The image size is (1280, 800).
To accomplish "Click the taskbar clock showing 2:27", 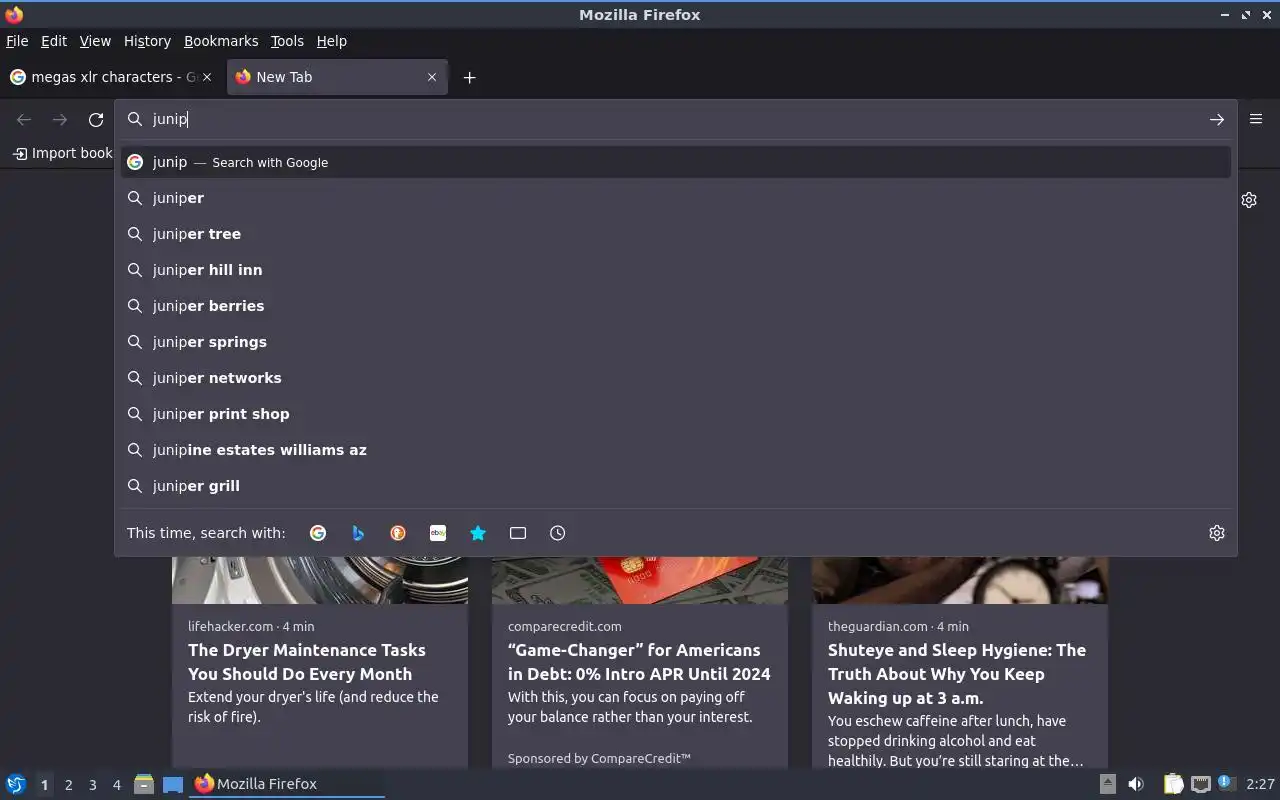I will (x=1260, y=784).
